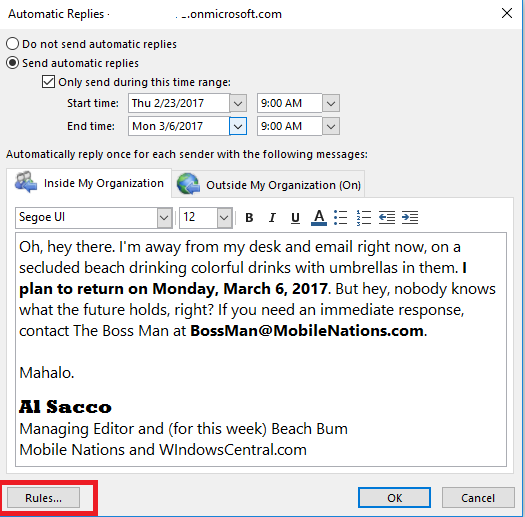This screenshot has width=525, height=517.
Task: Click the Thu 2/23/2017 start date field
Action: click(x=179, y=103)
